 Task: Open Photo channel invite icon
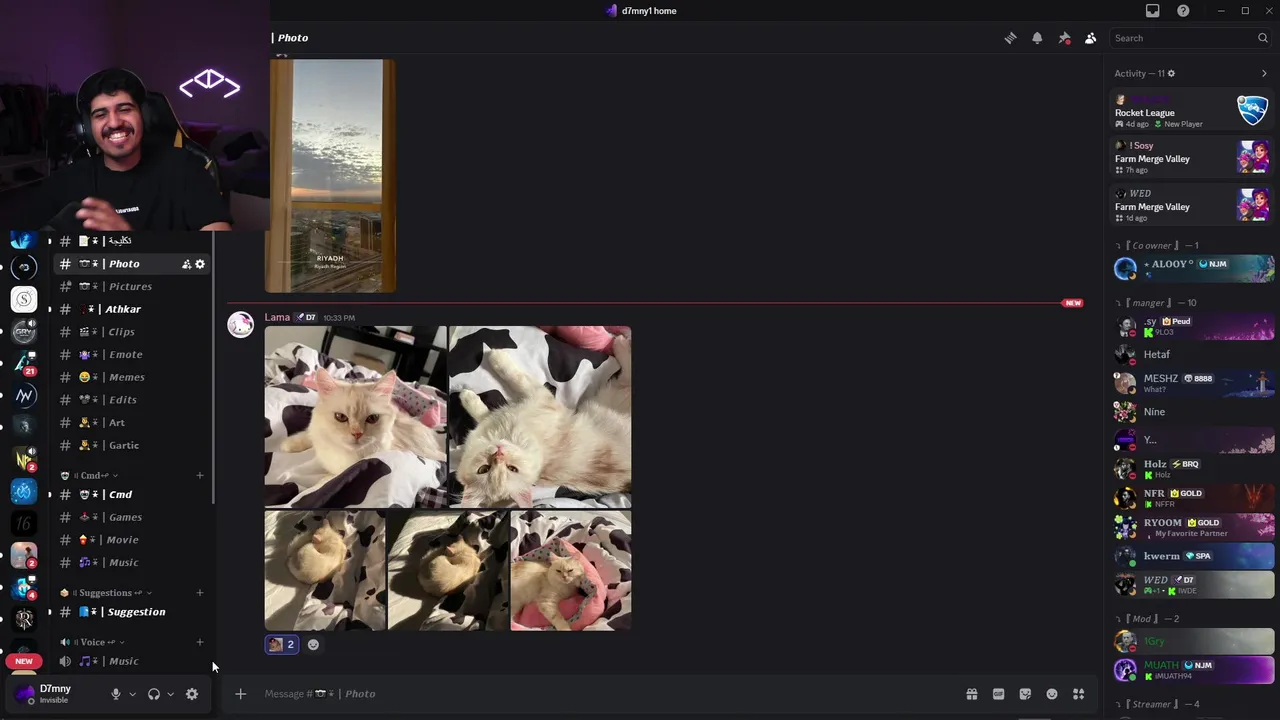(x=186, y=264)
